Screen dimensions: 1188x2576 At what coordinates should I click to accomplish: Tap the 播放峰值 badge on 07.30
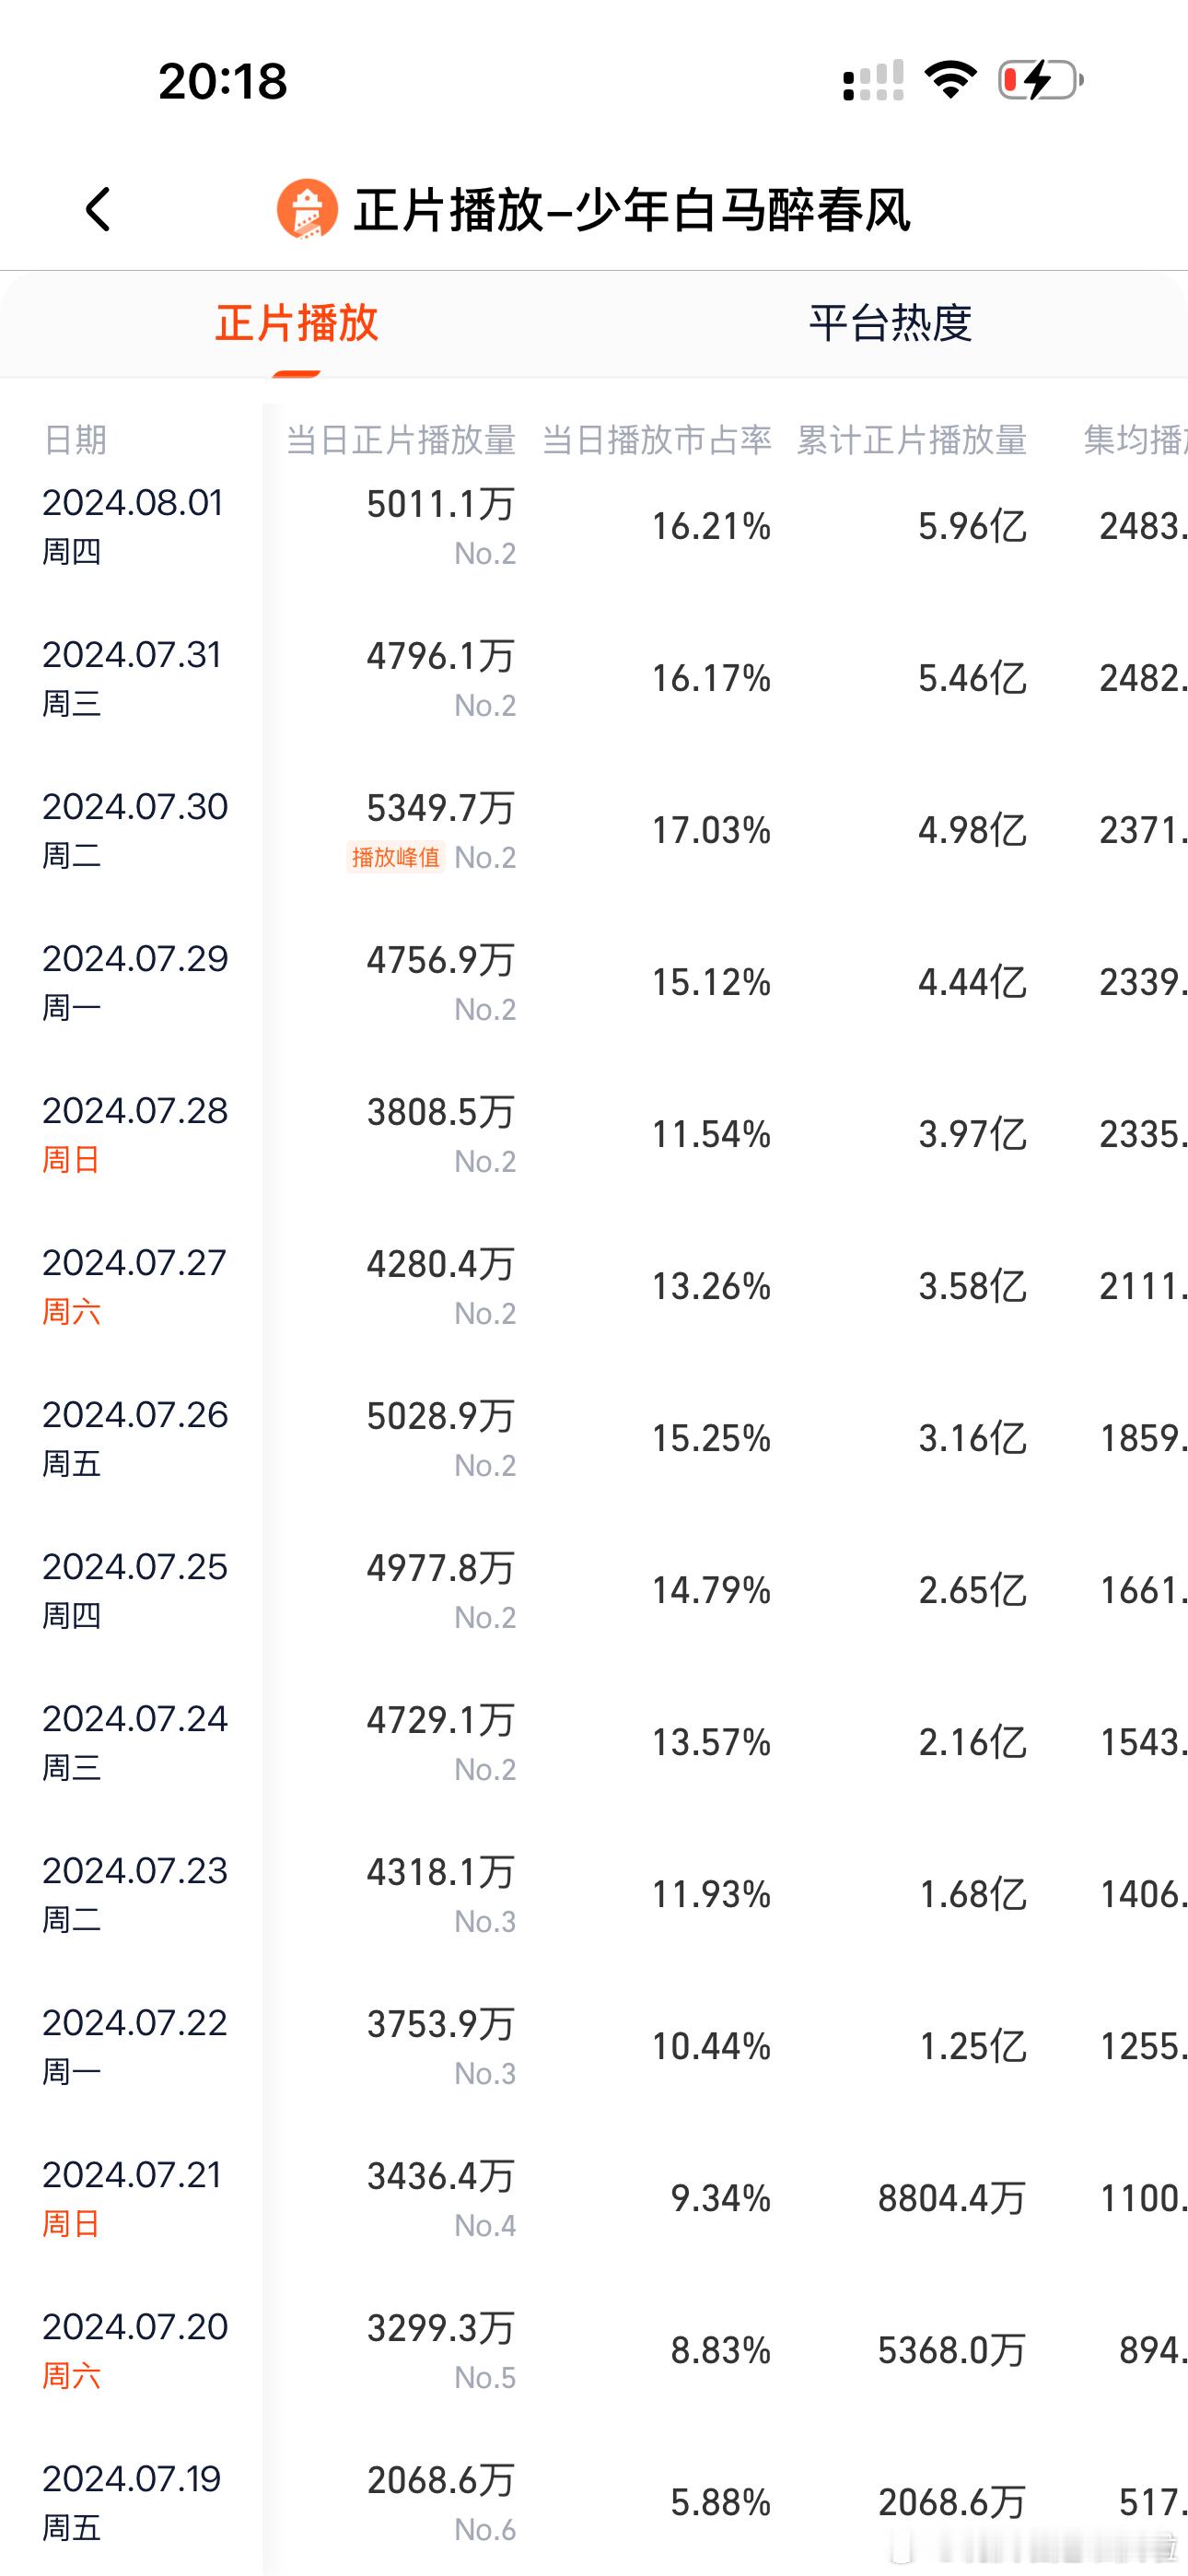[395, 857]
